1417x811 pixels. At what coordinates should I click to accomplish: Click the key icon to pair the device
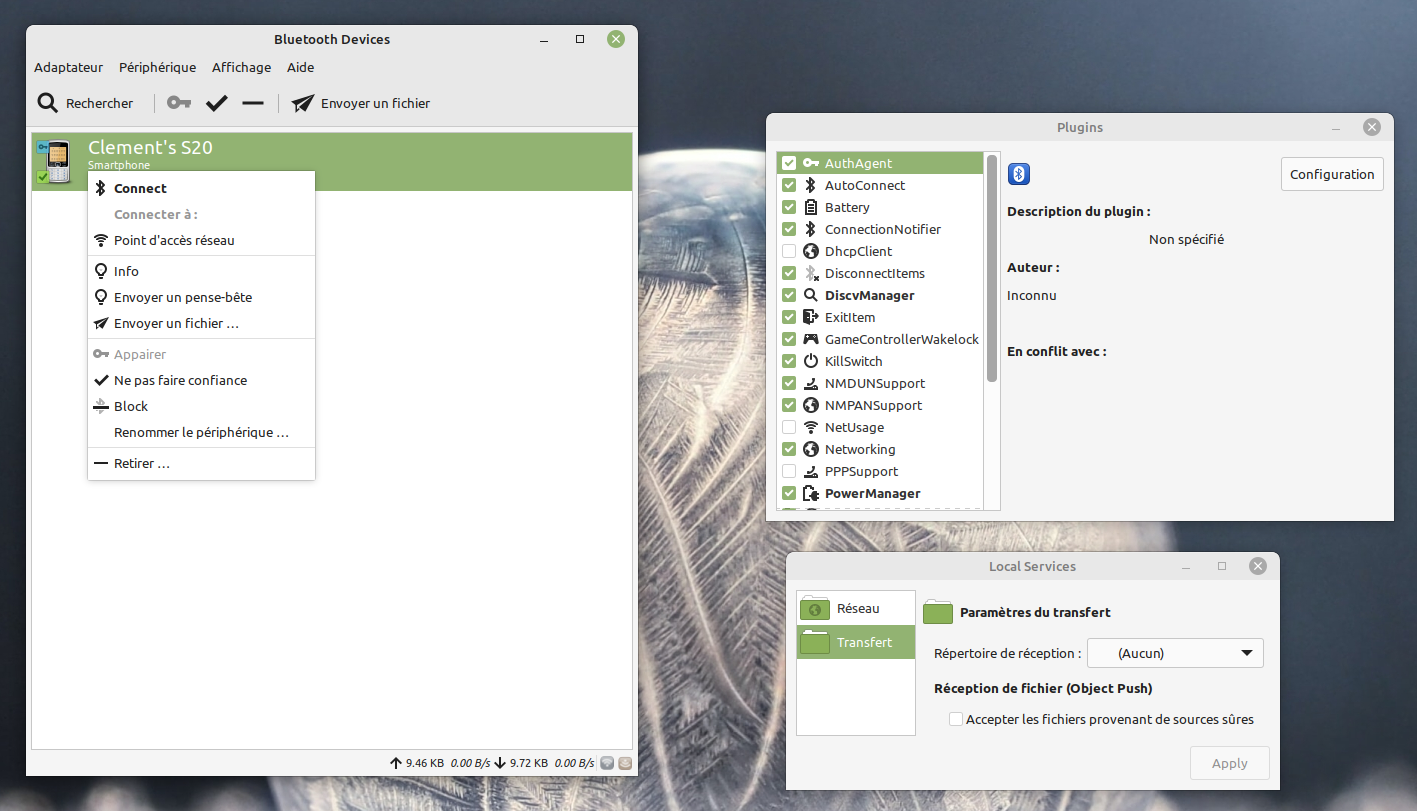pyautogui.click(x=178, y=103)
